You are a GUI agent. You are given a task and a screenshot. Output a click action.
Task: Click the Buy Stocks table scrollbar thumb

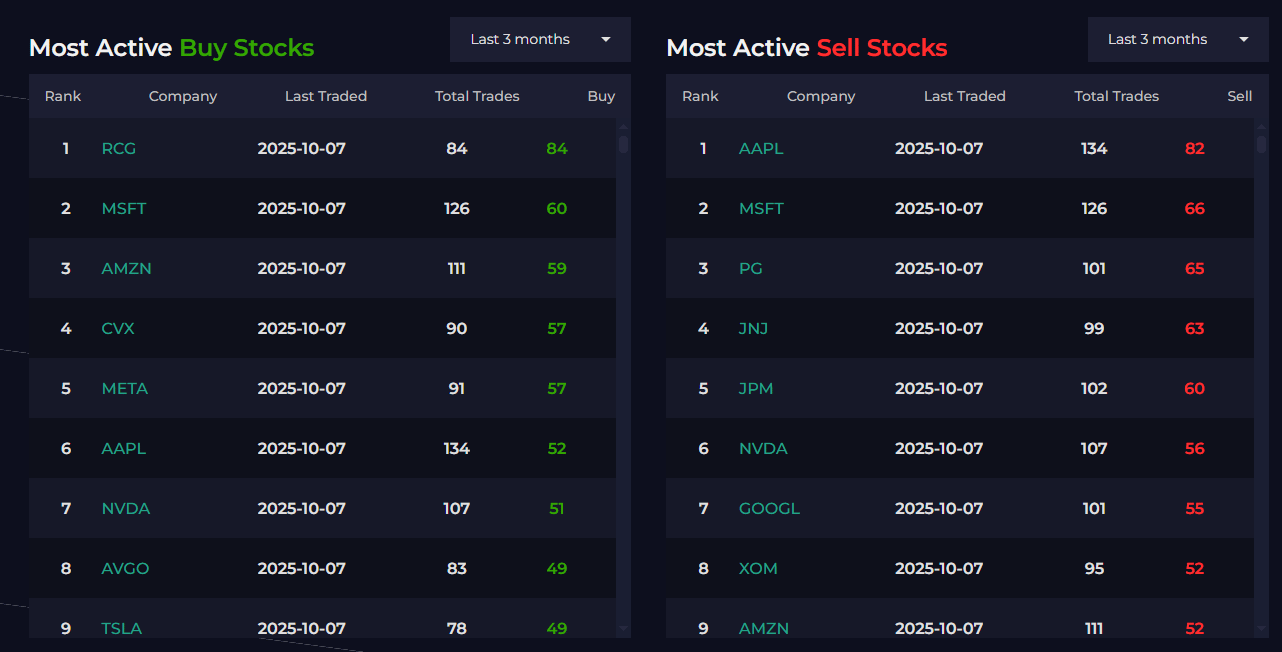tap(624, 144)
